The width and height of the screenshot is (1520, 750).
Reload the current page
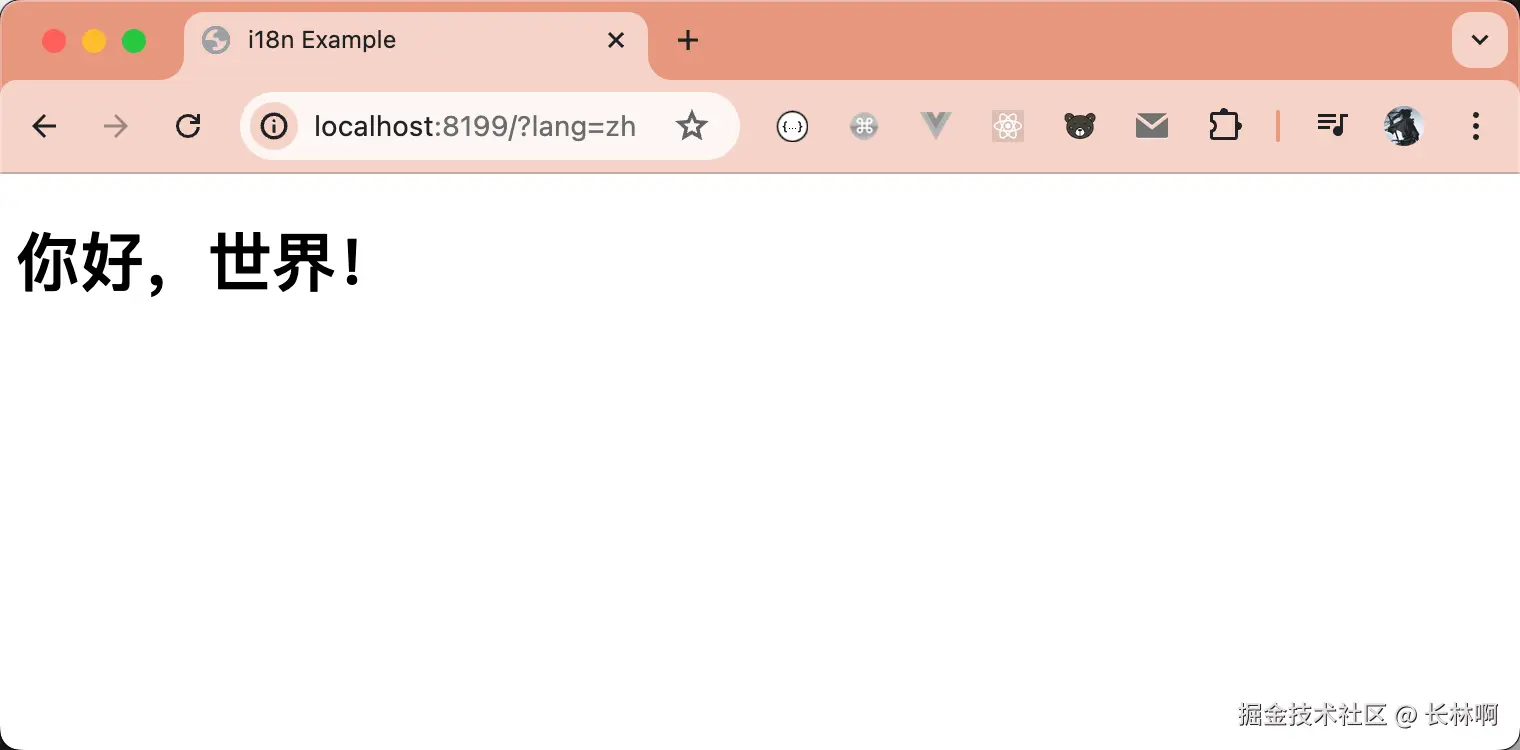(188, 126)
